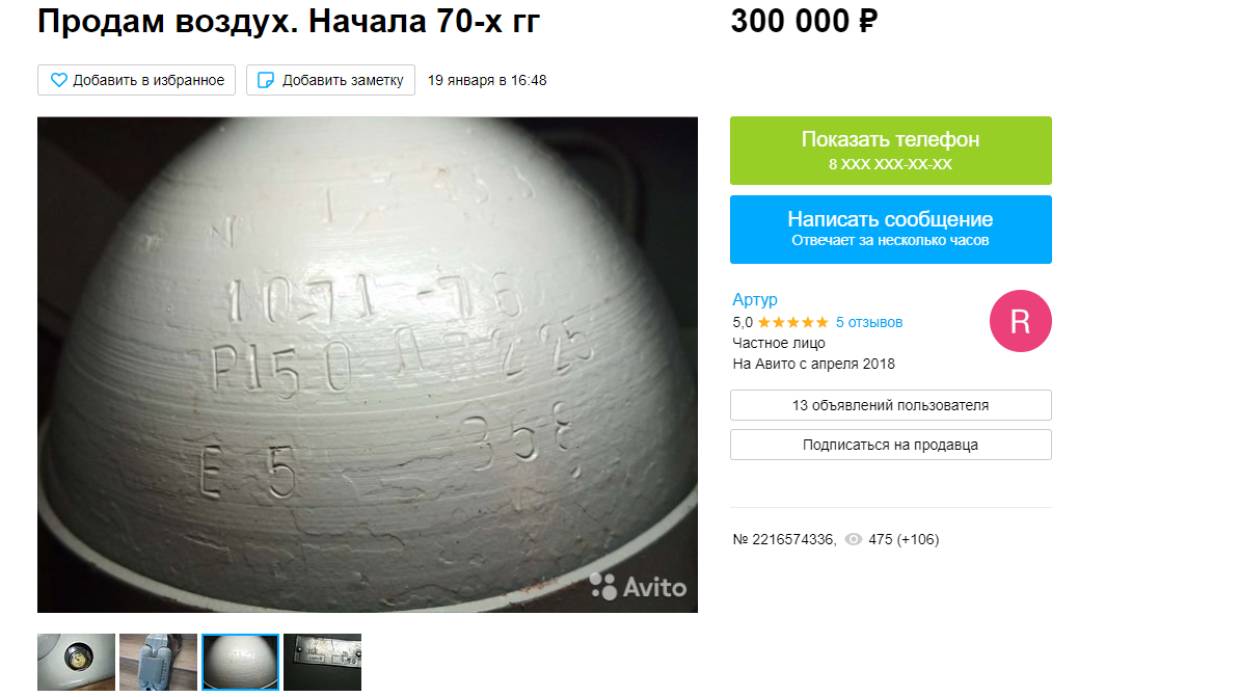This screenshot has height=697, width=1240.
Task: Click Добавить заметку button
Action: [331, 80]
